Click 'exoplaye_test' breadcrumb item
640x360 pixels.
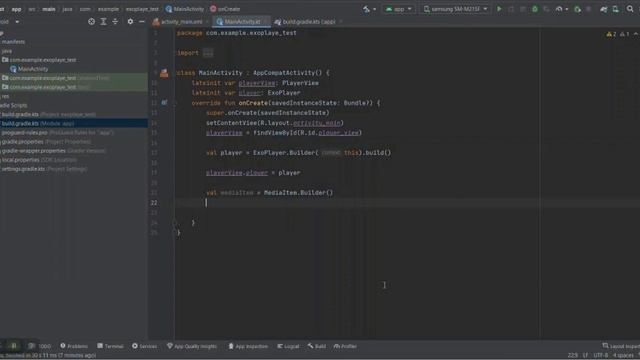tap(142, 9)
